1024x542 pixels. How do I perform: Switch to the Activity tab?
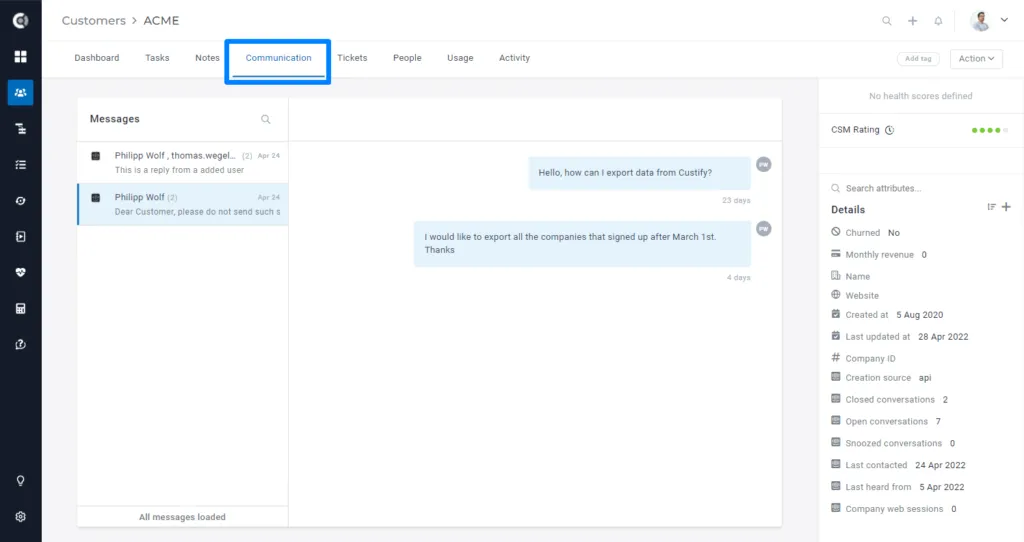coord(514,57)
